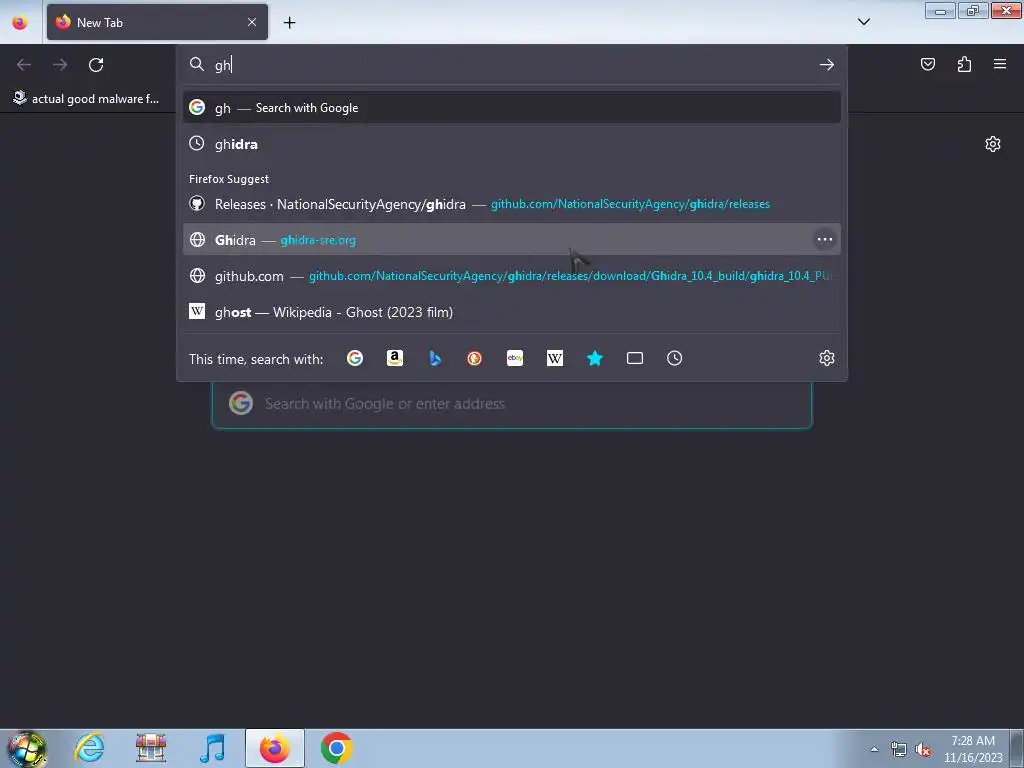Open a new tab with plus button

pyautogui.click(x=289, y=23)
